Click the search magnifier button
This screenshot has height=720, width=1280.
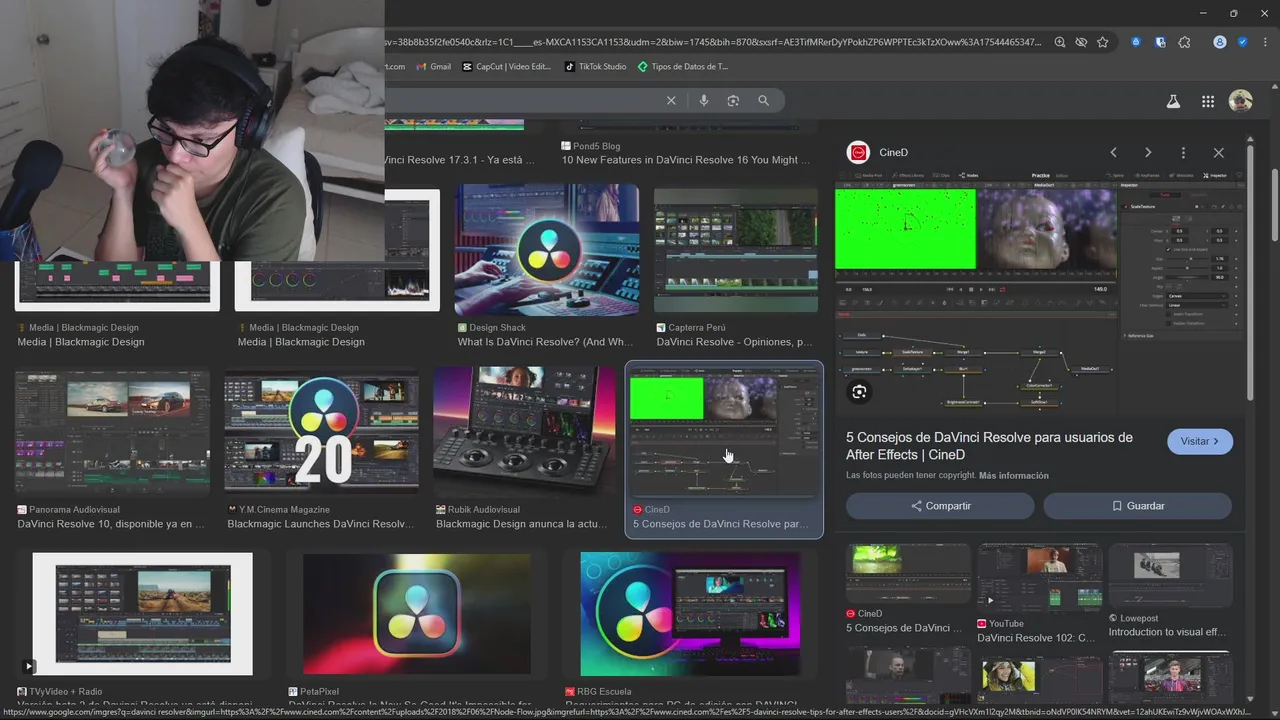[x=763, y=100]
